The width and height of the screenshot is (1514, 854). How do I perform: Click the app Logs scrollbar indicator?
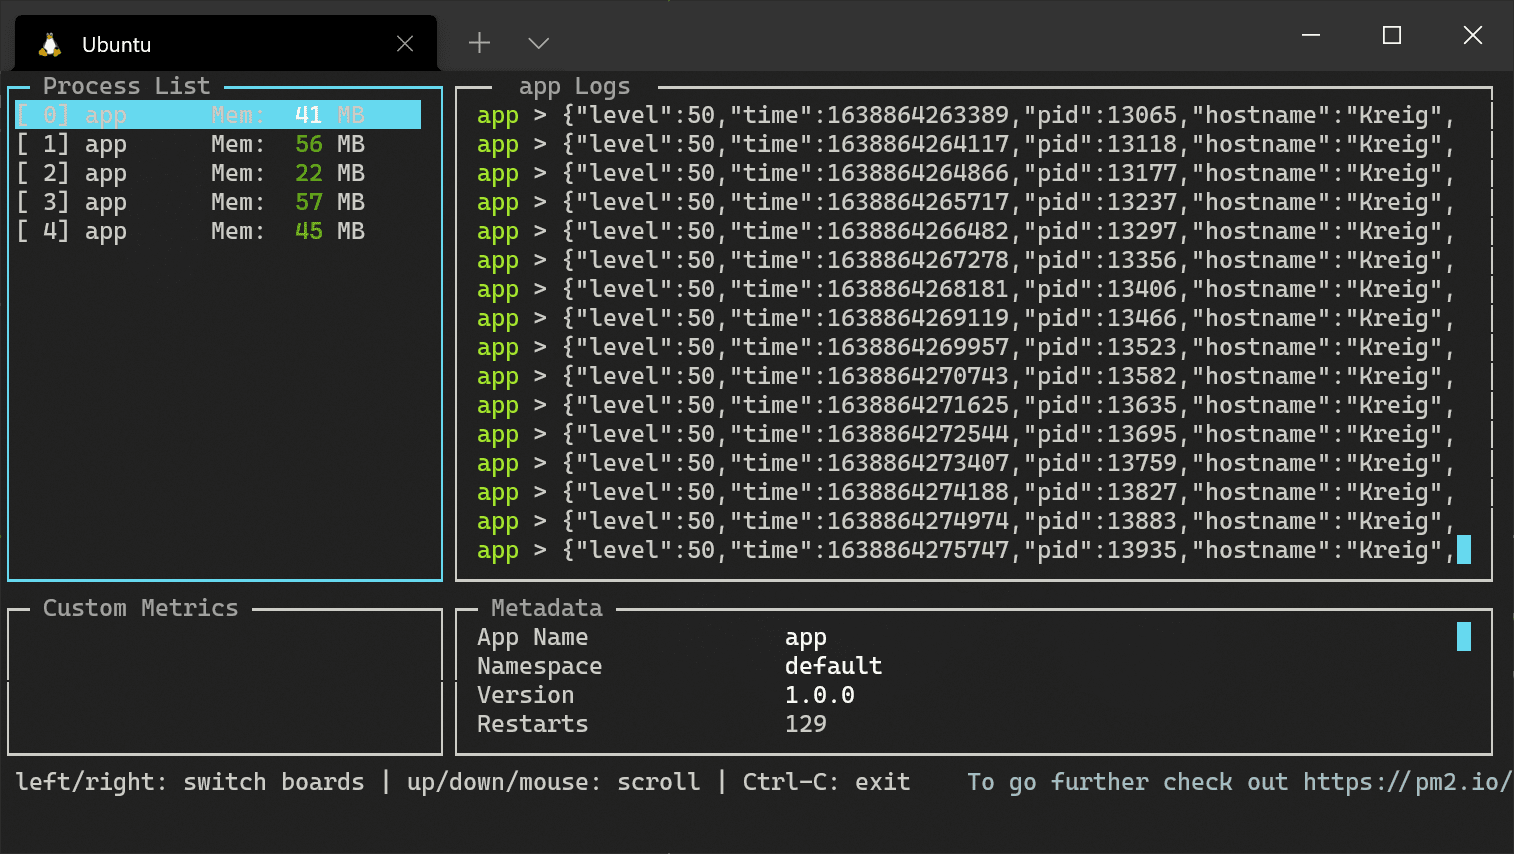coord(1464,549)
